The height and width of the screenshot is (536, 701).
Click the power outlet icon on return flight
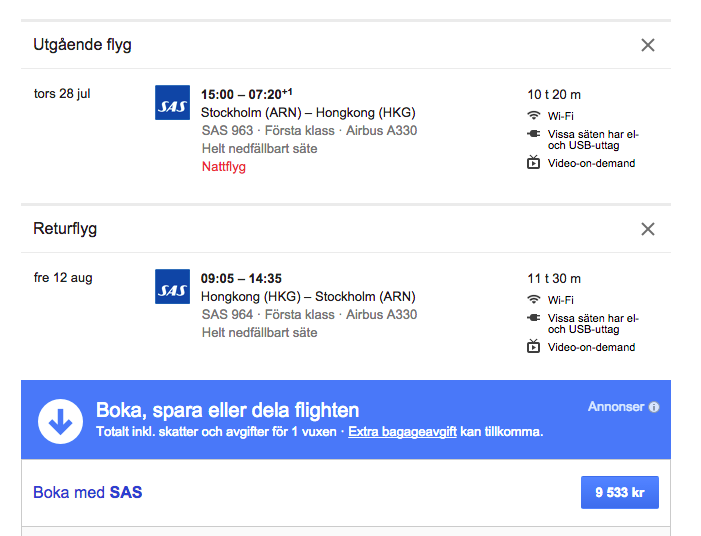pyautogui.click(x=533, y=318)
